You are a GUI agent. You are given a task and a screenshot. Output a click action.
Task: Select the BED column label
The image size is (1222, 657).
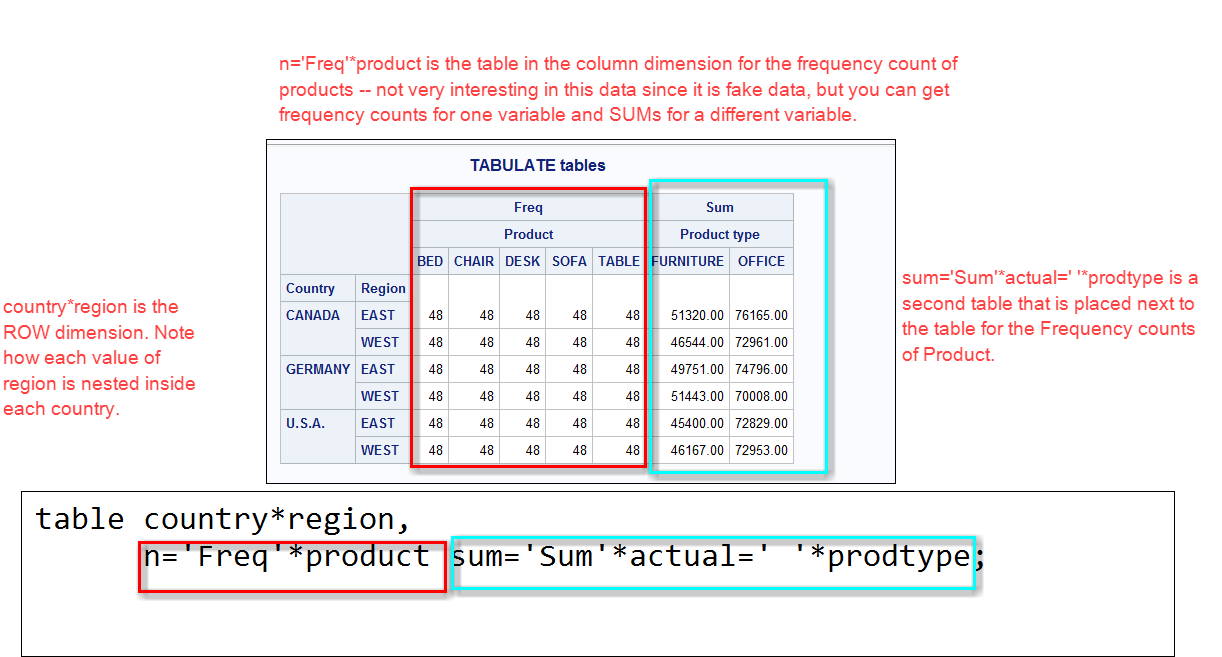tap(430, 261)
